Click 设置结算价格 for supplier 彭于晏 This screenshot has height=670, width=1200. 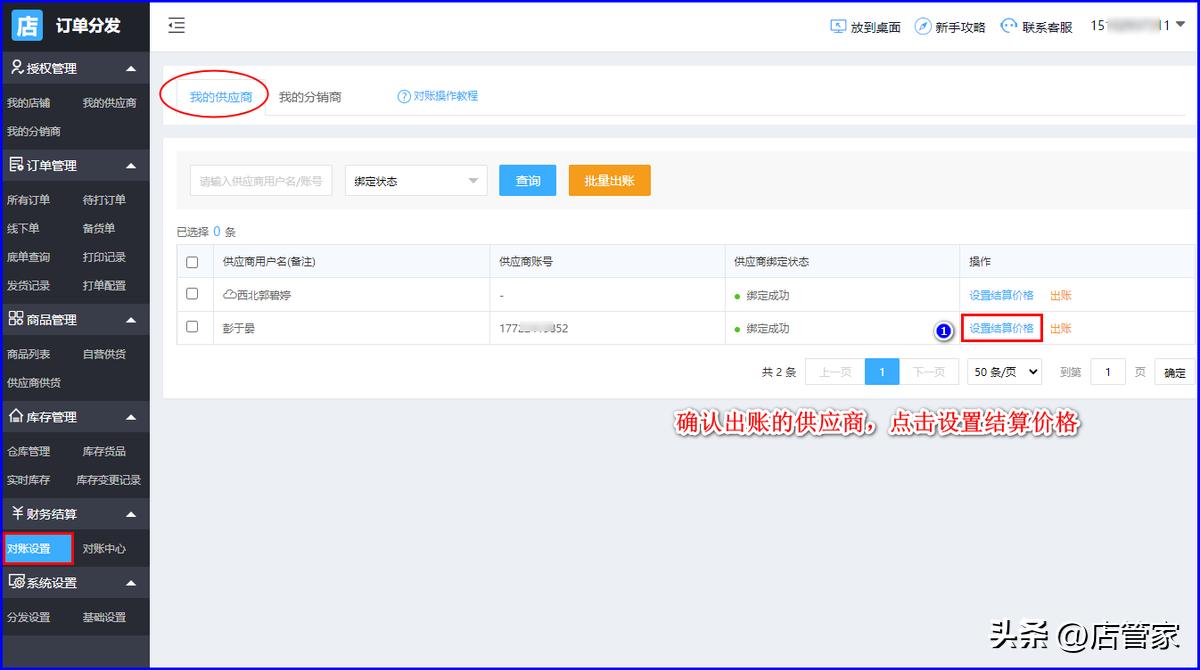[1004, 328]
